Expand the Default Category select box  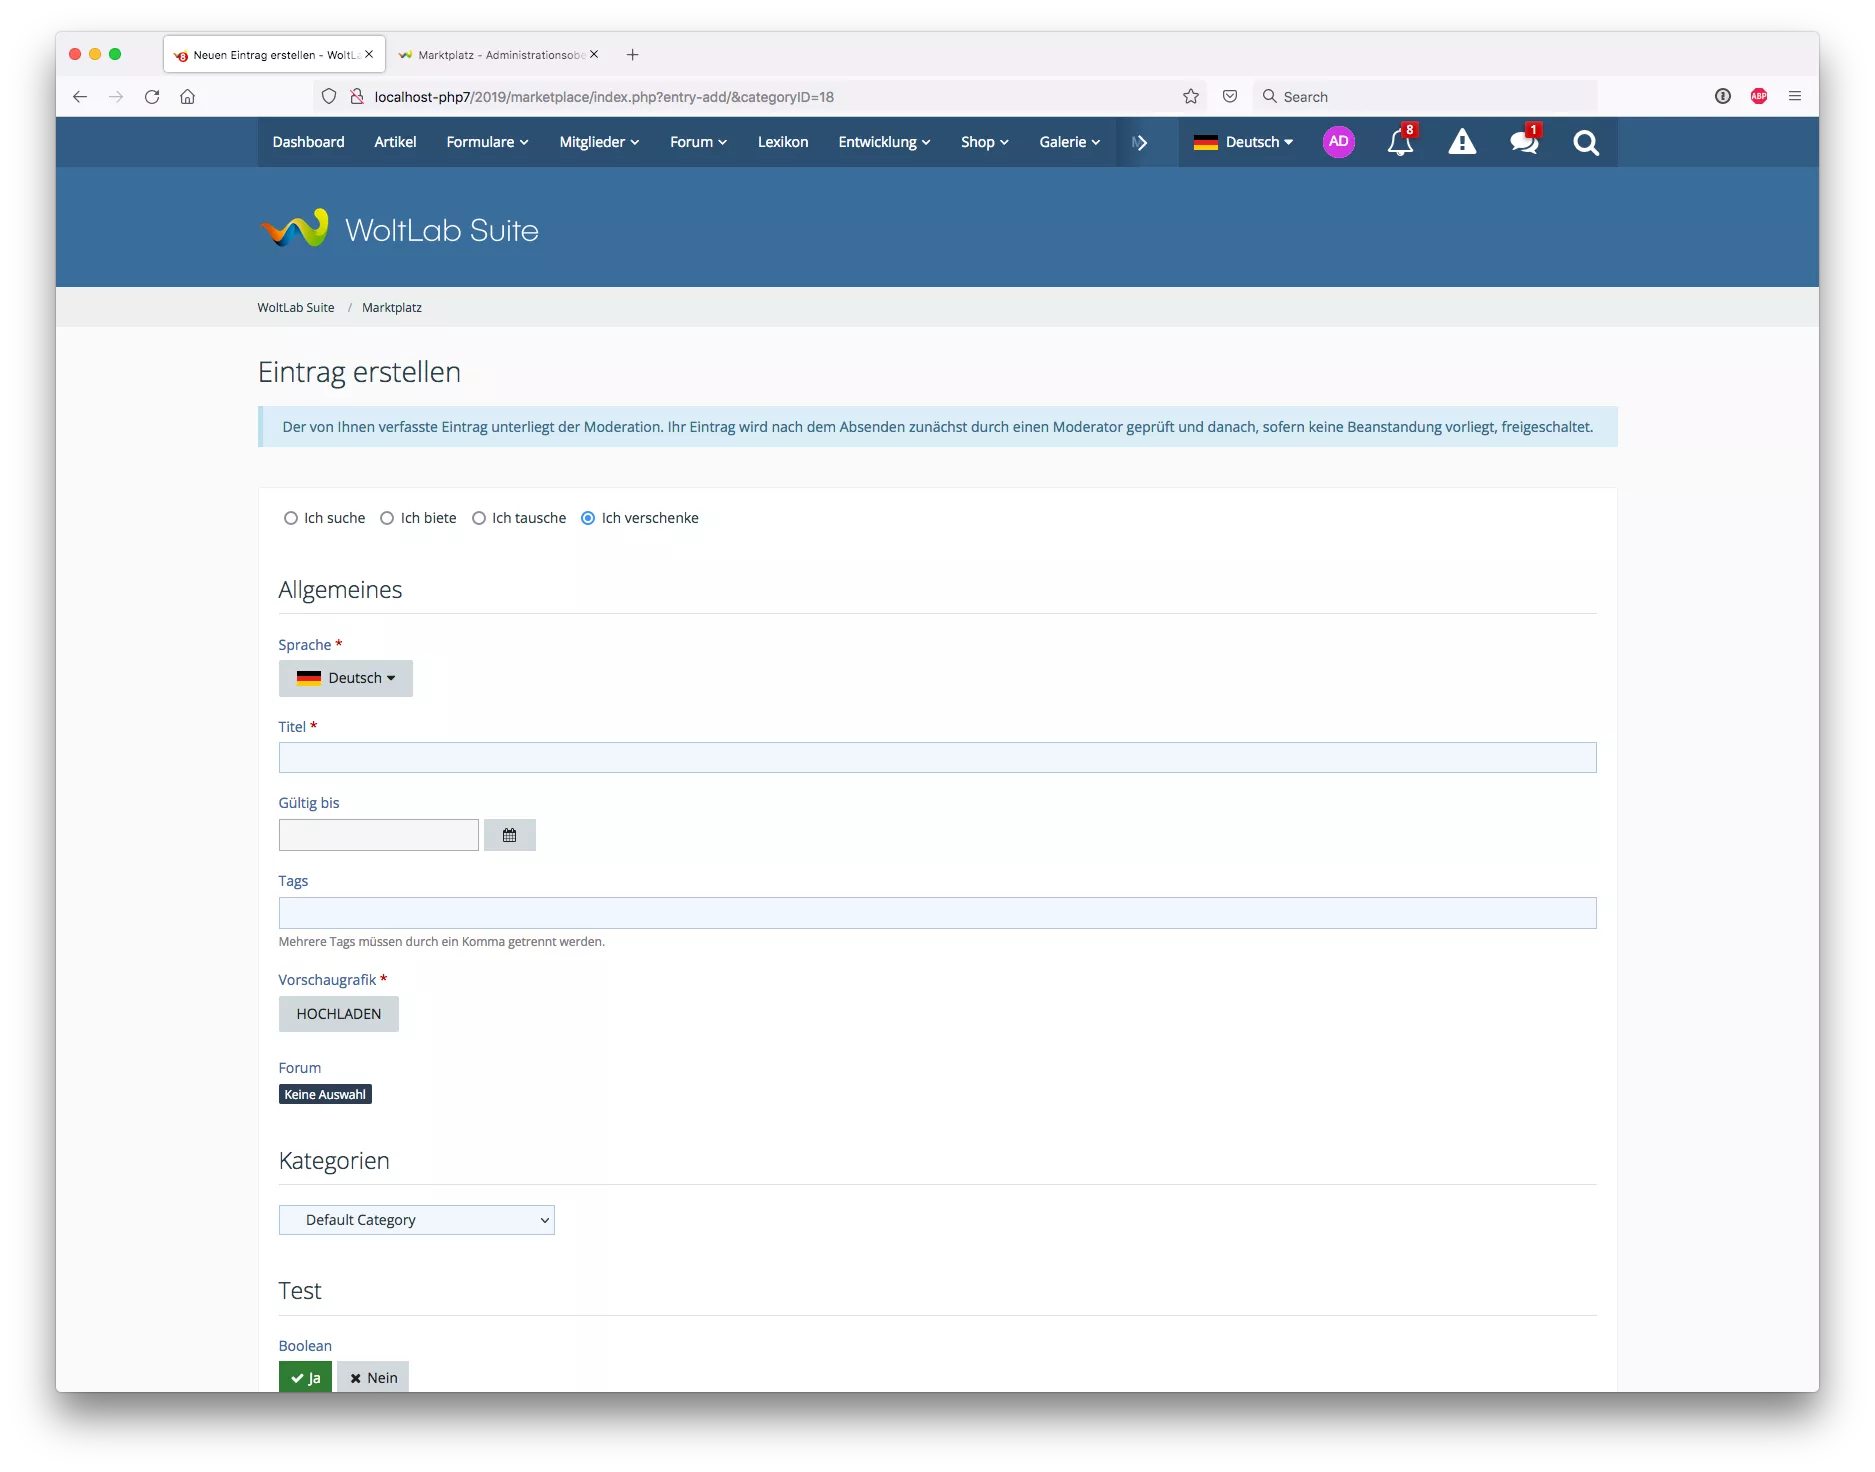[x=416, y=1220]
